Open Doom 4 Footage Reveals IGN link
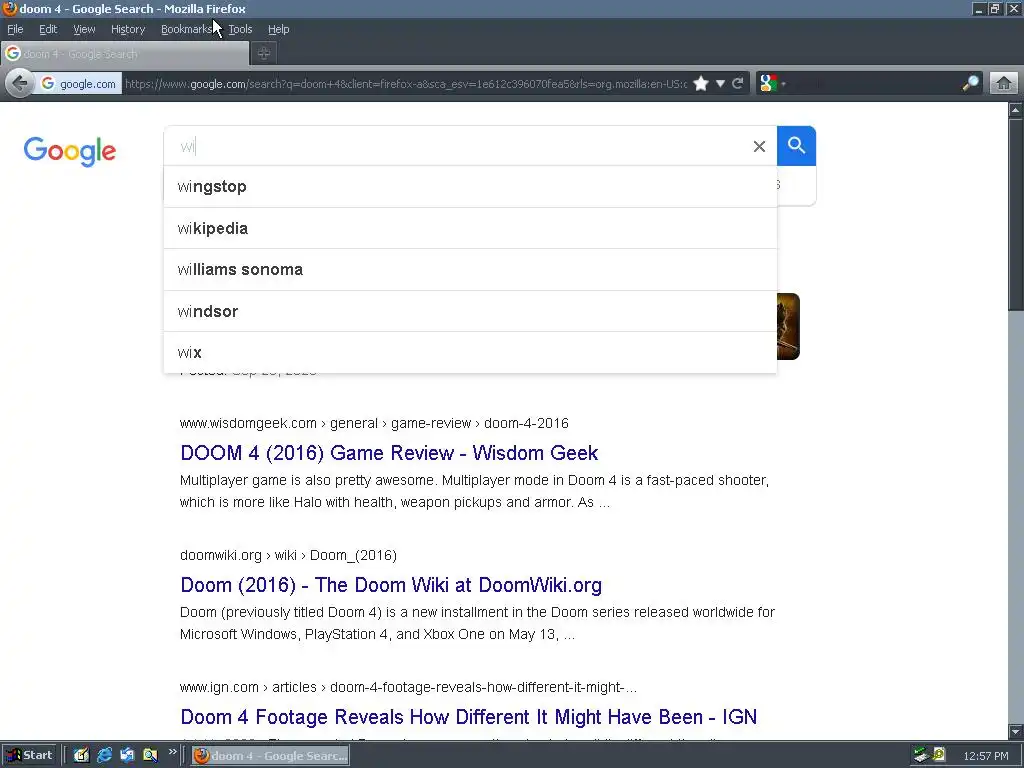Viewport: 1024px width, 768px height. 468,716
